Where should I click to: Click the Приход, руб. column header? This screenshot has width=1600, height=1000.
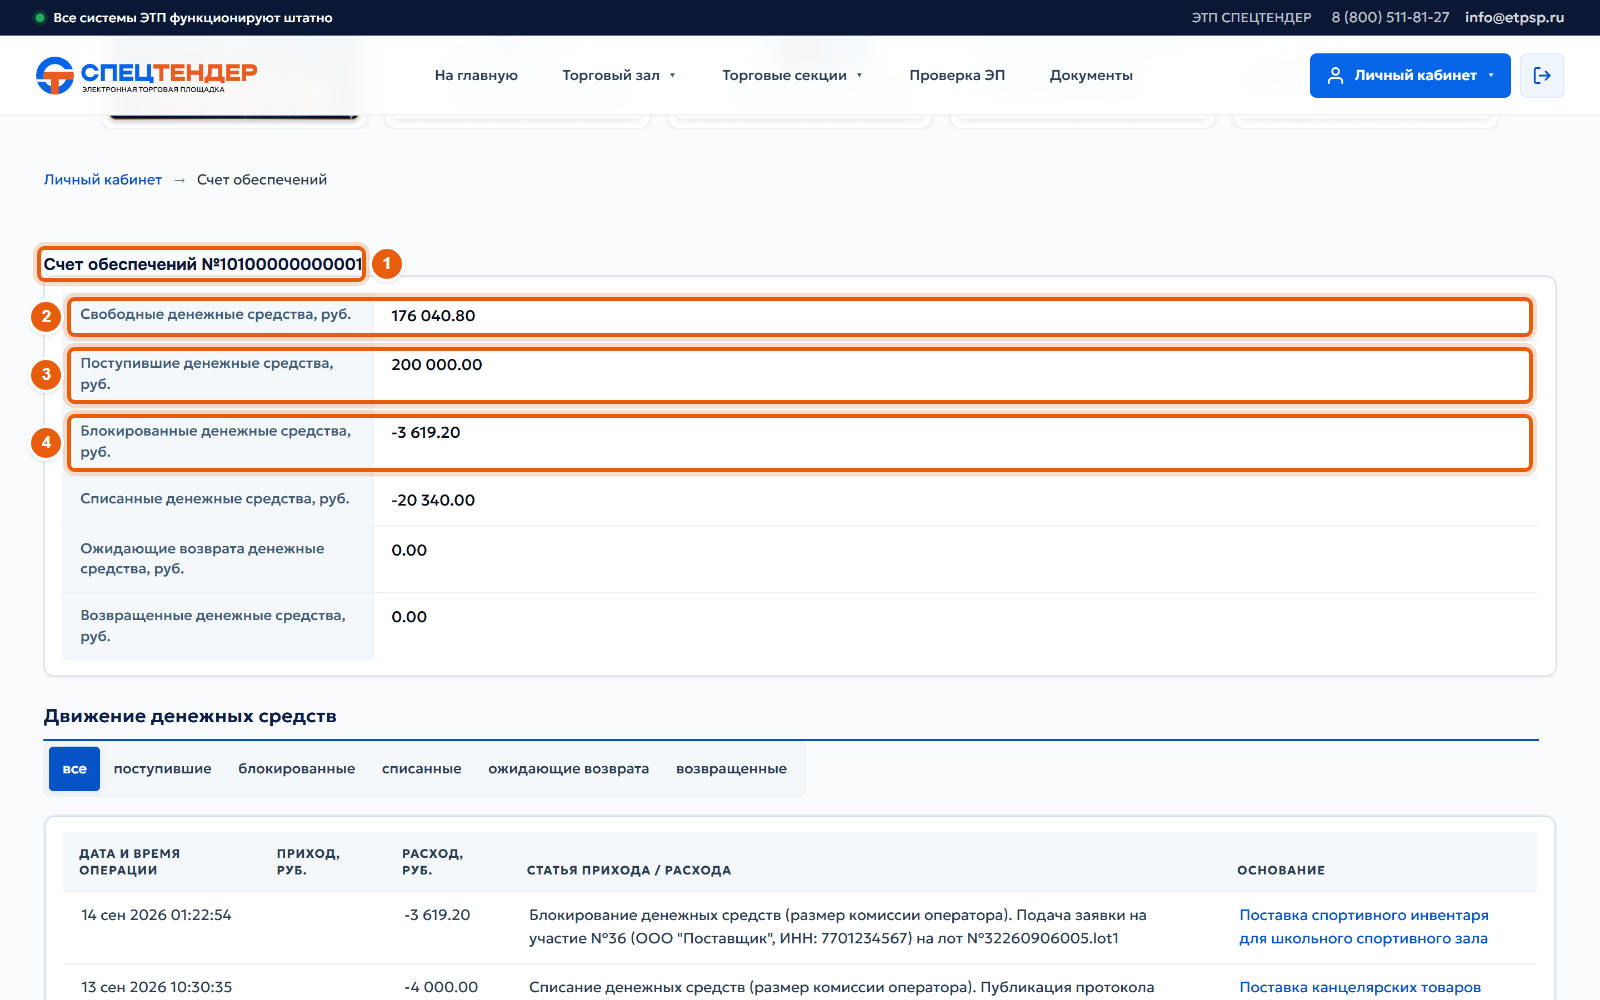click(x=308, y=862)
